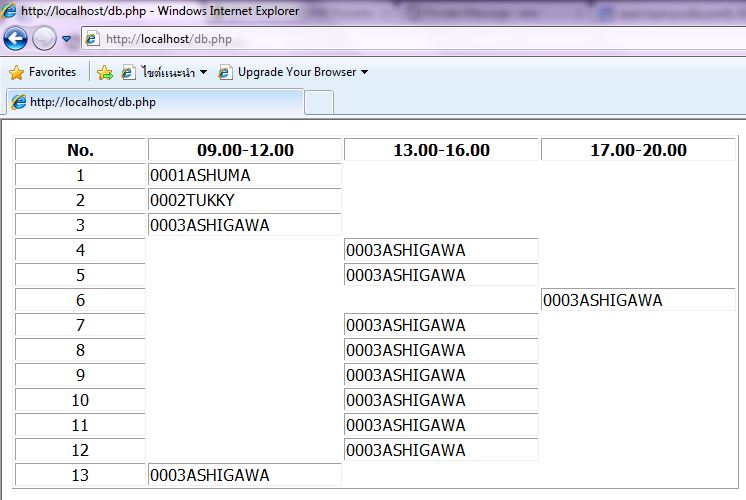The image size is (746, 500).
Task: Click row number 1 cell
Action: [80, 175]
